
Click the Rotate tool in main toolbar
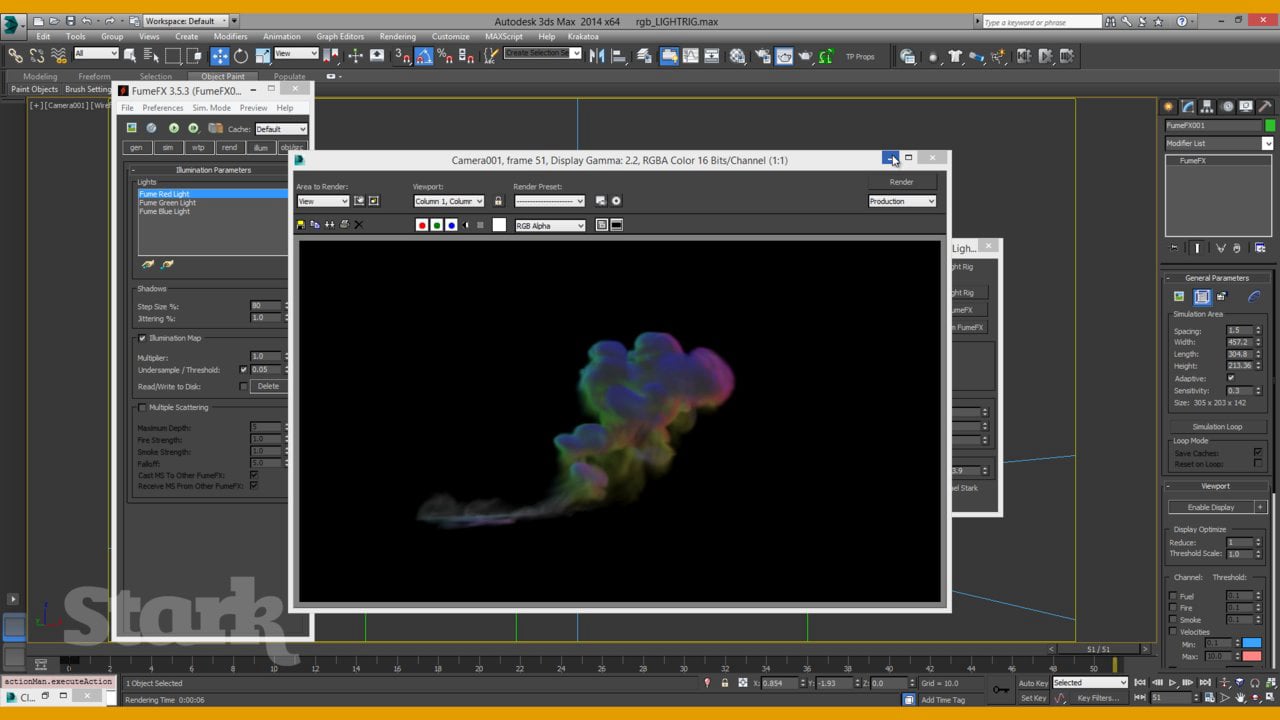click(x=241, y=56)
